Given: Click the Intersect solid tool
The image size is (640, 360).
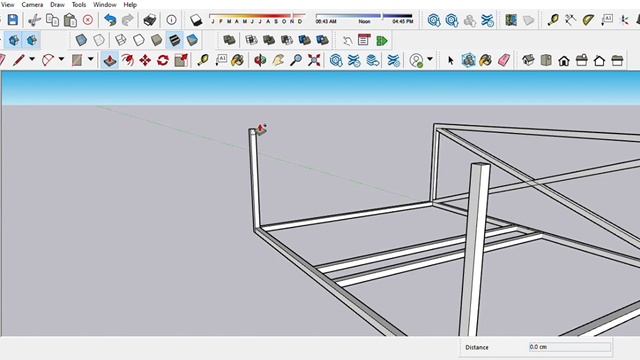Looking at the screenshot, I should (x=251, y=40).
